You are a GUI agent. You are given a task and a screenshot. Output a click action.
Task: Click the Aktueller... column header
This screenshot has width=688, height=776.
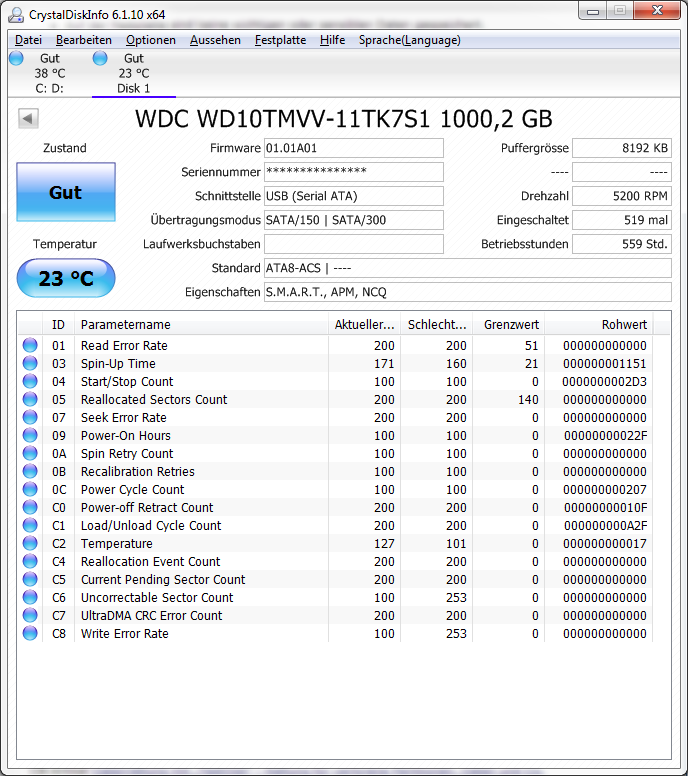point(364,325)
